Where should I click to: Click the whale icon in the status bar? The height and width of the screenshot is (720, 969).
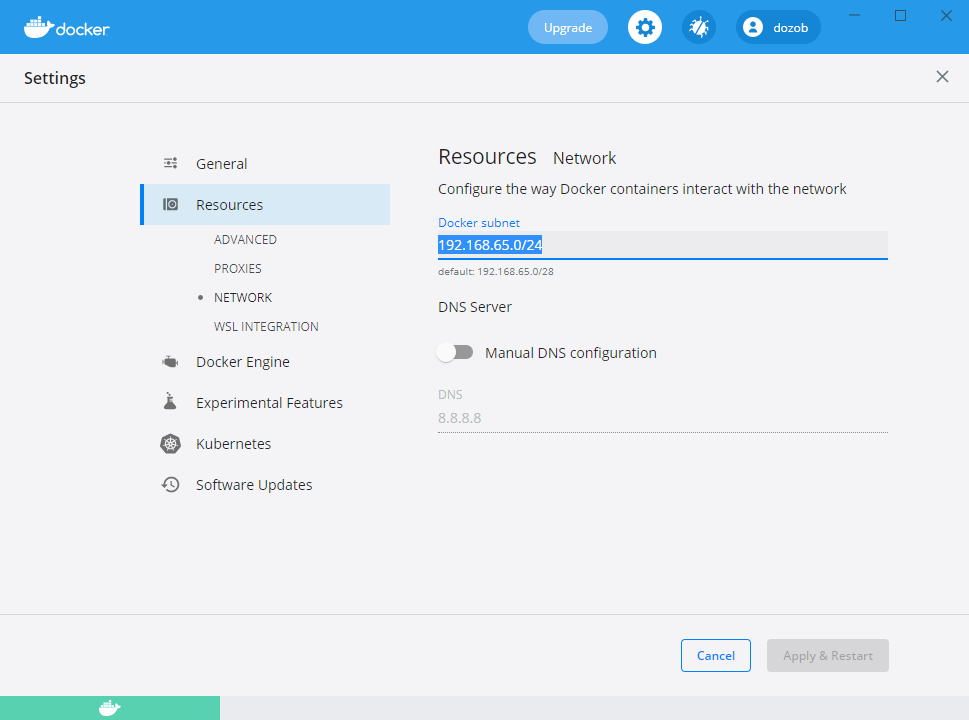click(x=109, y=708)
